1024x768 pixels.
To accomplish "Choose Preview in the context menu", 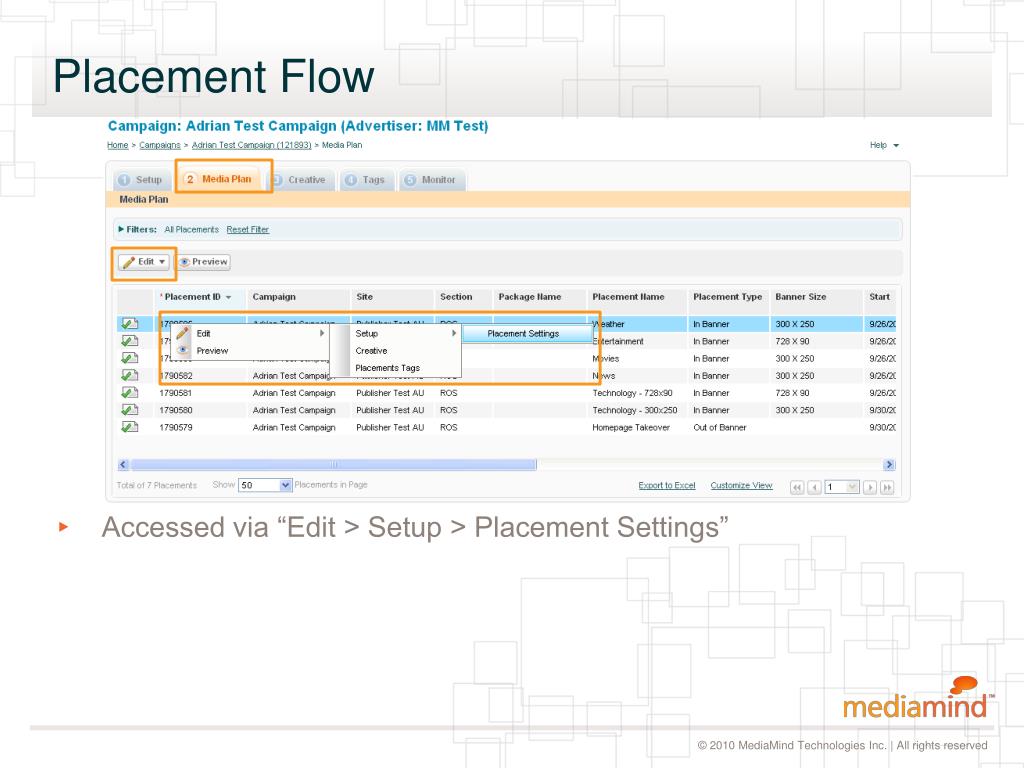I will [250, 351].
